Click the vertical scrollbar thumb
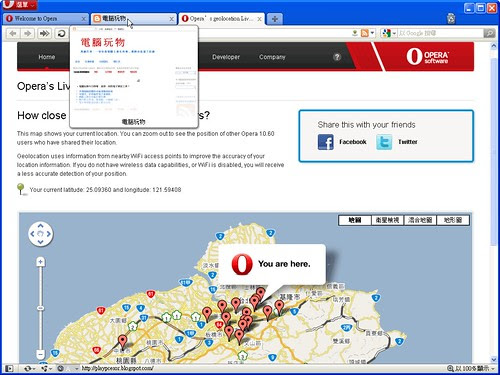This screenshot has height=375, width=500. pos(494,152)
